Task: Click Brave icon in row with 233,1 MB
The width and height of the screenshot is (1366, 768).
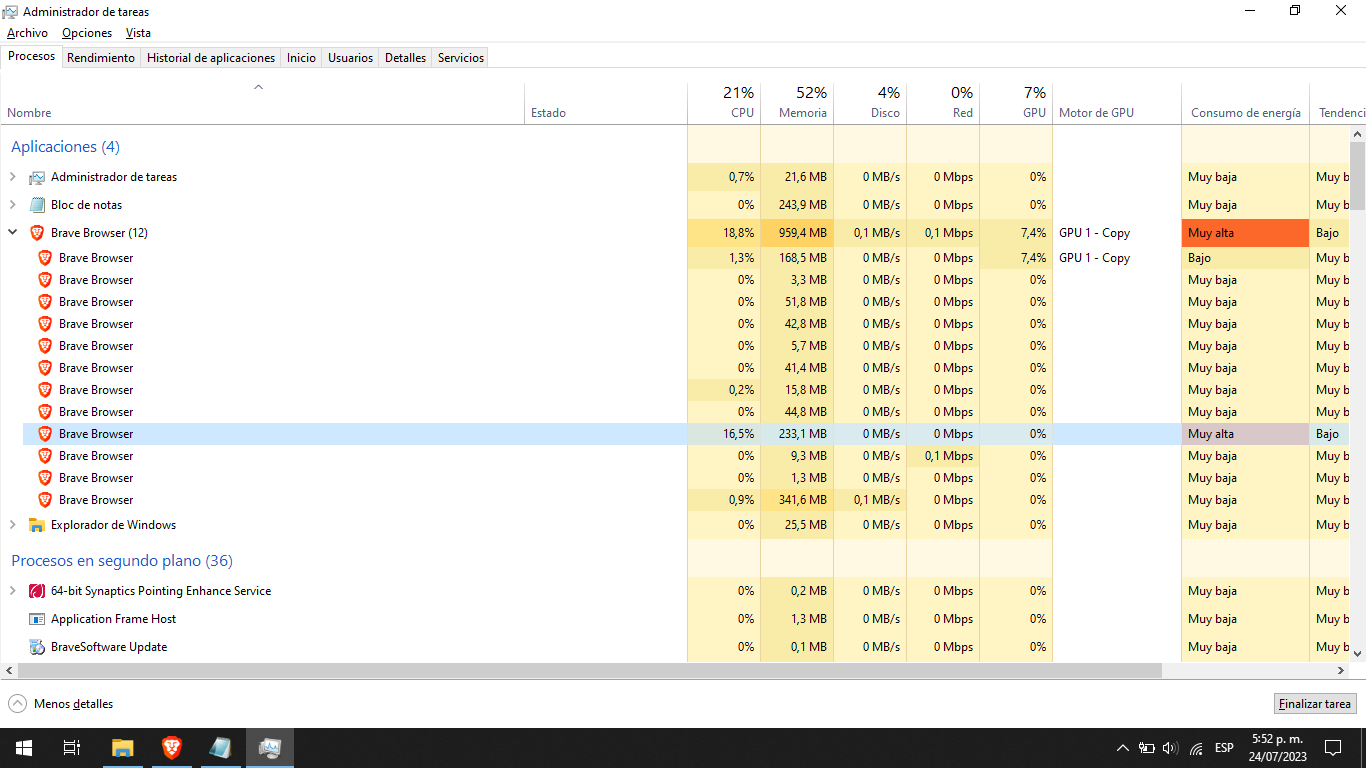Action: coord(45,434)
